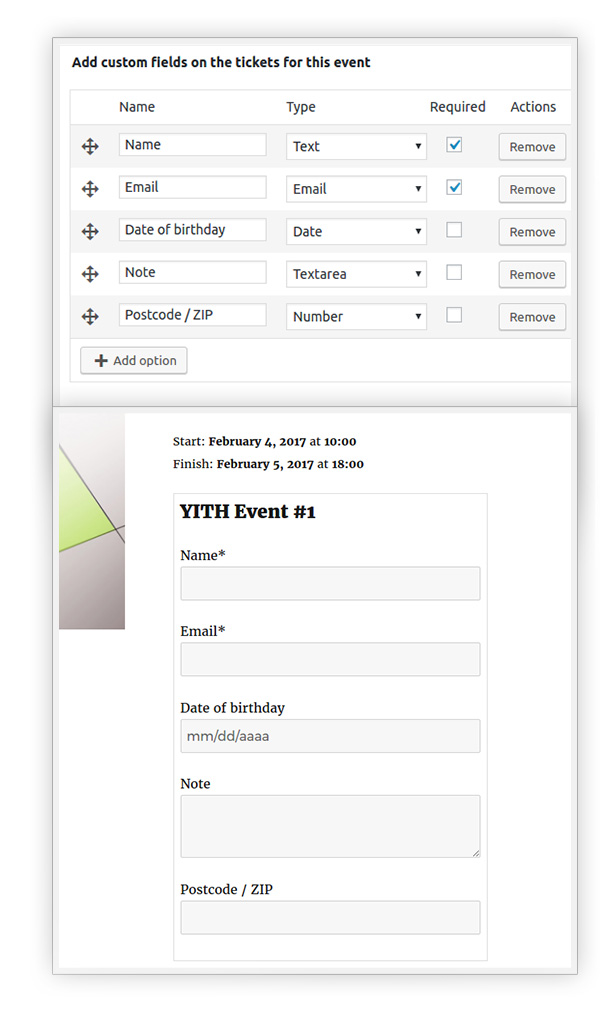
Task: Open the Number type dropdown
Action: tap(356, 317)
